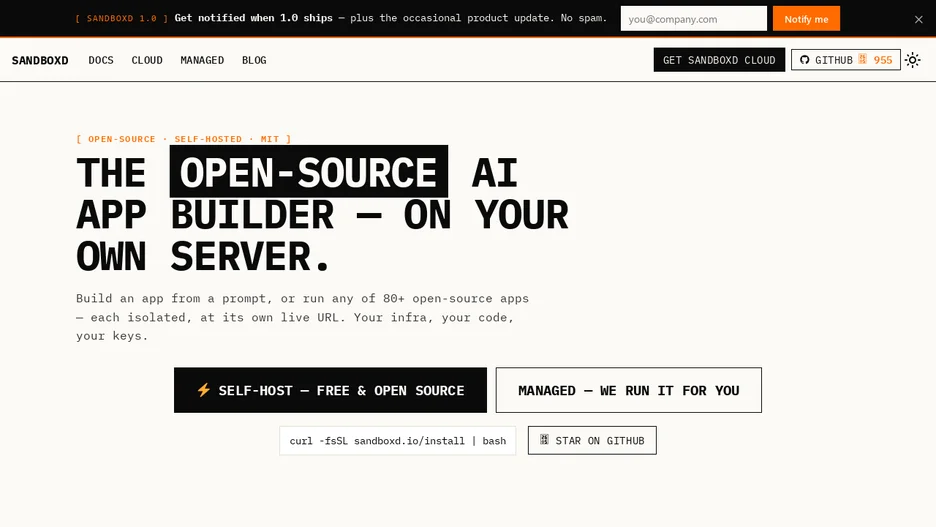This screenshot has width=936, height=527.
Task: Click the OPEN-SOURCE · SELF-HOSTED · MIT tagline
Action: [x=184, y=139]
